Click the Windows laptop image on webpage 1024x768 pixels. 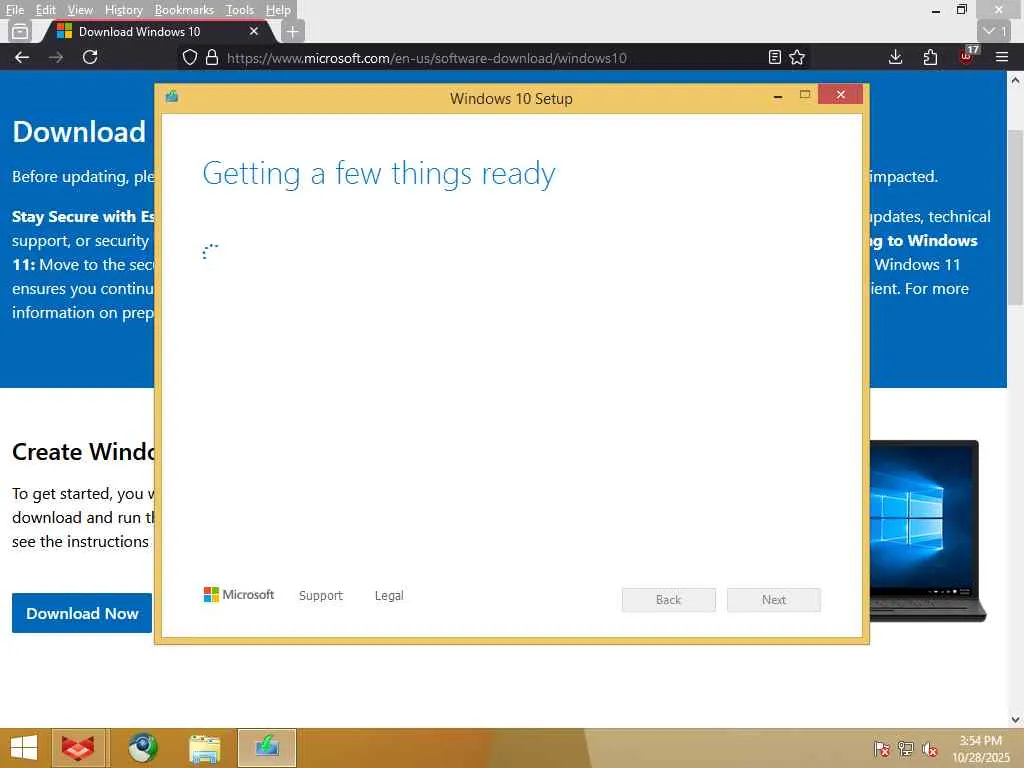[927, 530]
